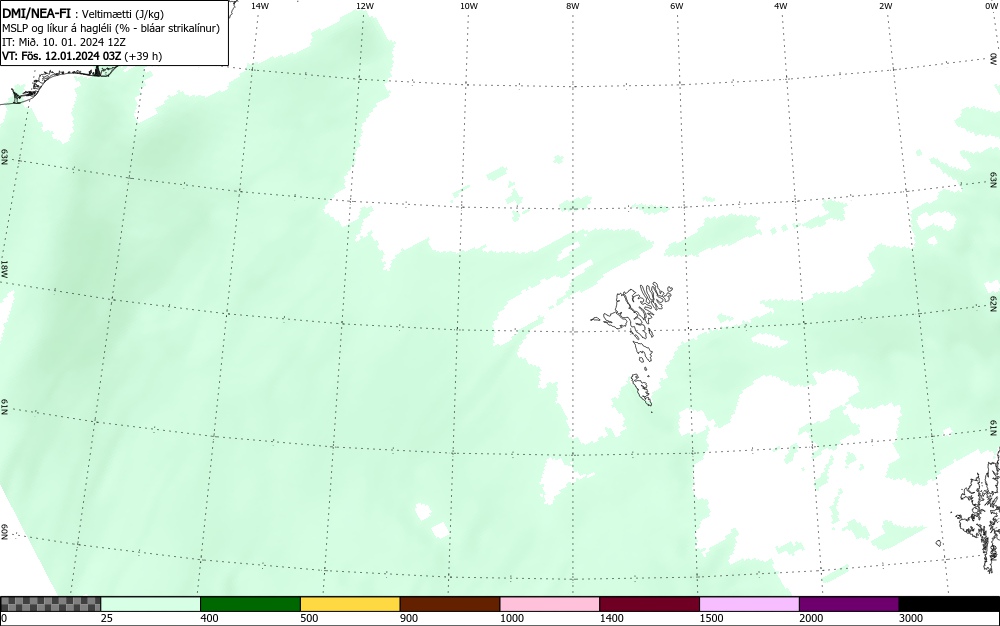Pick the maroon 1400–1500 legend swatch
The width and height of the screenshot is (1000, 626).
click(x=649, y=604)
